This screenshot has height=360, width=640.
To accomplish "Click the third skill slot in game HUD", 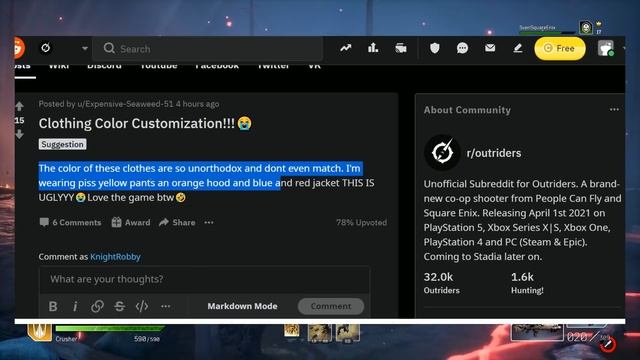I will click(348, 333).
